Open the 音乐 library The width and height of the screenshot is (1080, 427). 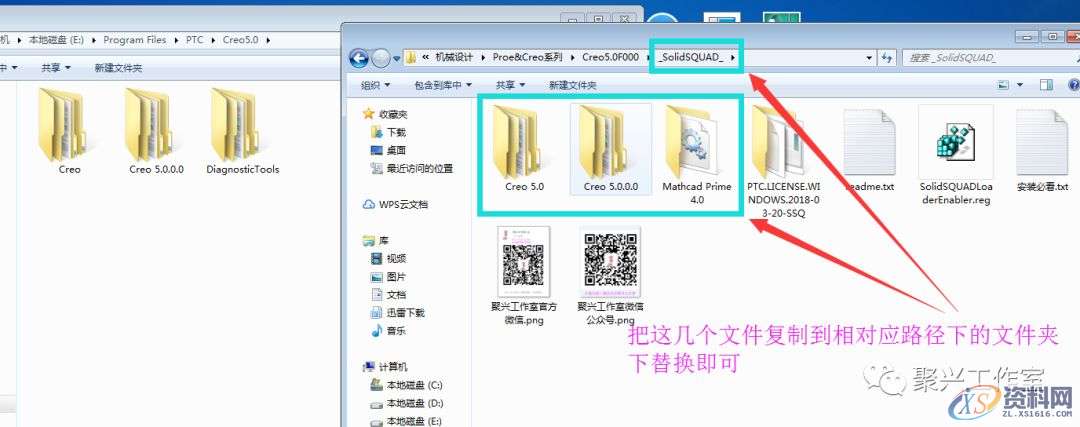389,331
